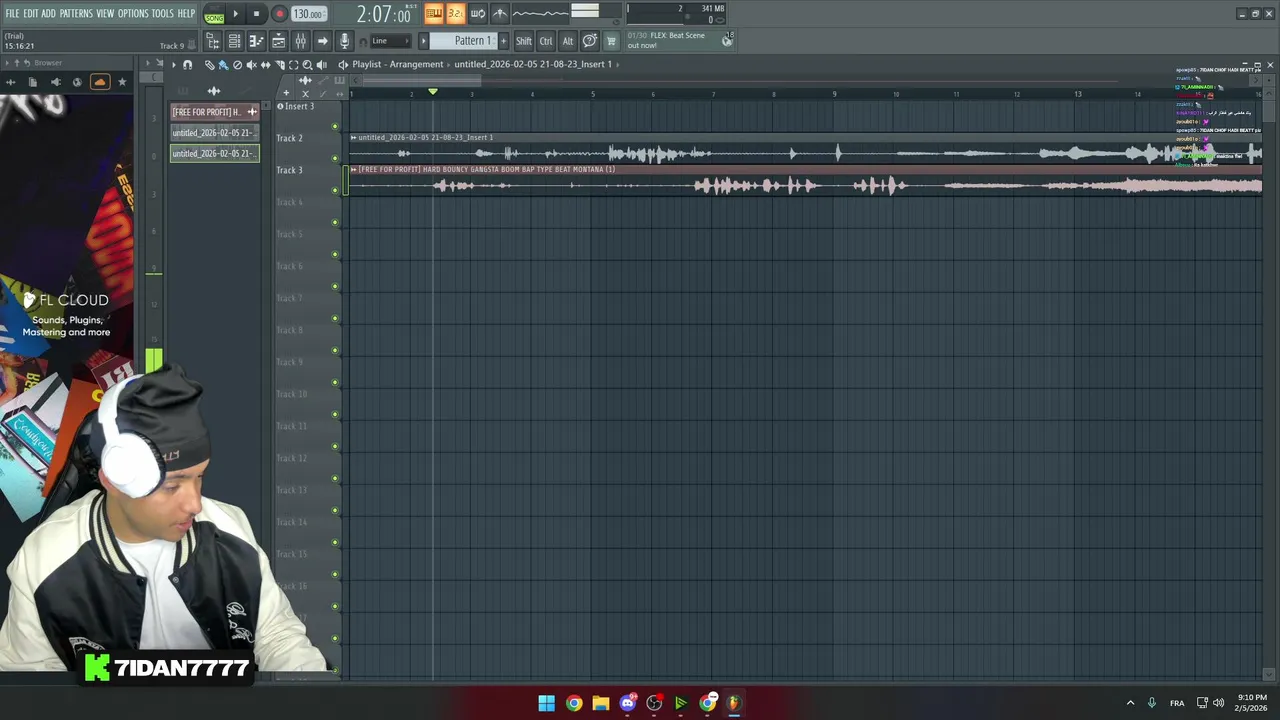Select the playlist Zoom magnifier tool
1280x720 pixels.
pyautogui.click(x=307, y=64)
